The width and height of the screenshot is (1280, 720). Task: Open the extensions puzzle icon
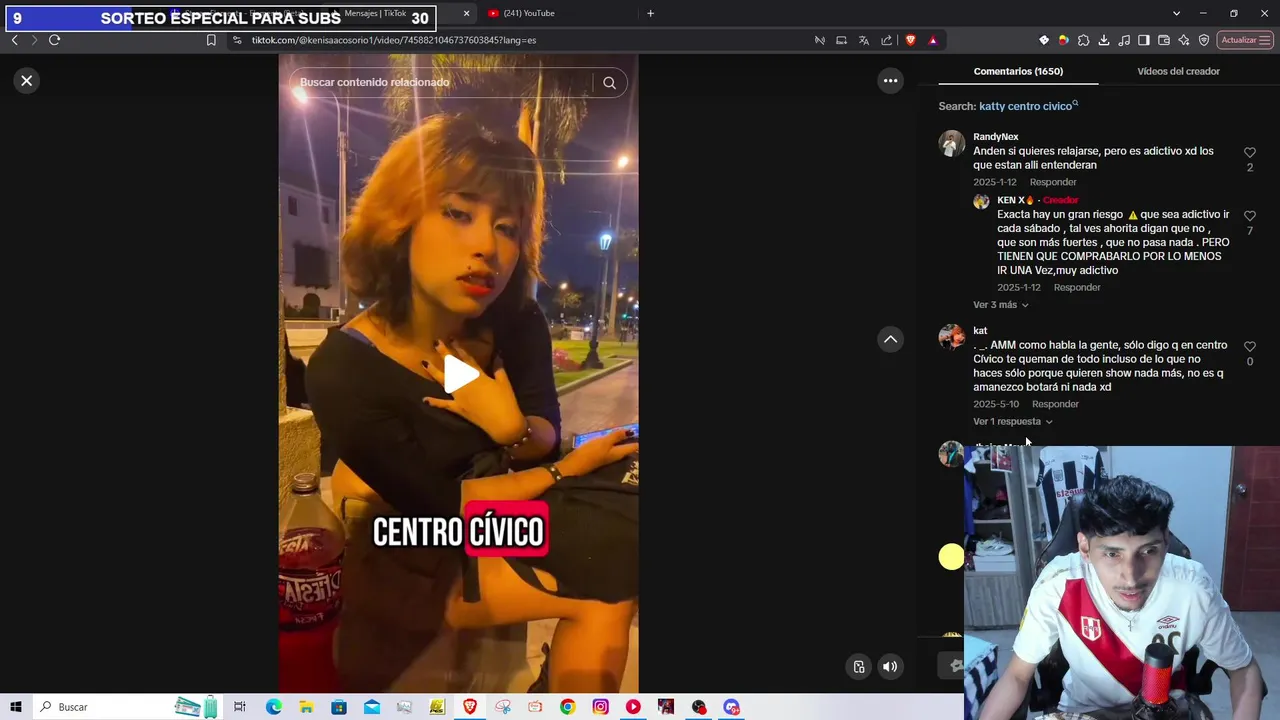pyautogui.click(x=1083, y=40)
